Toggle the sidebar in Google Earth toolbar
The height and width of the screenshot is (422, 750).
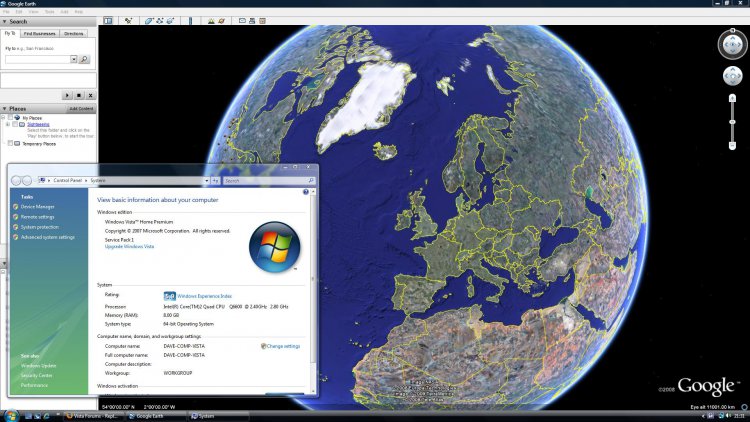coord(108,21)
